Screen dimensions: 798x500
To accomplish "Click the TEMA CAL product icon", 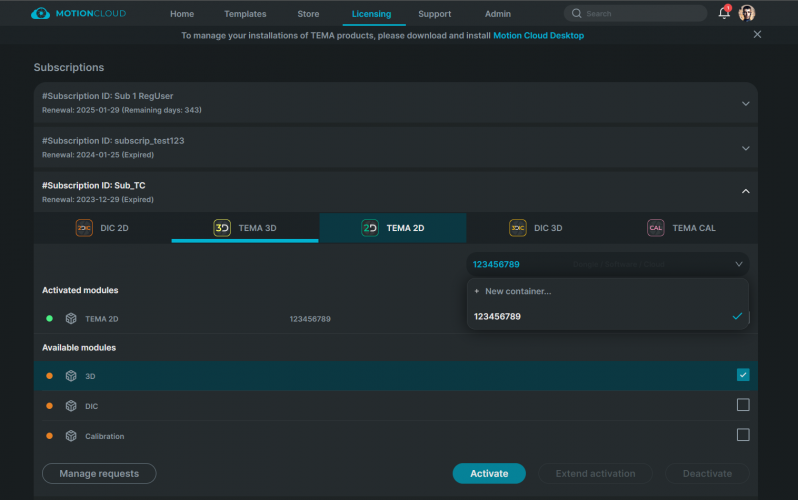I will click(x=656, y=228).
